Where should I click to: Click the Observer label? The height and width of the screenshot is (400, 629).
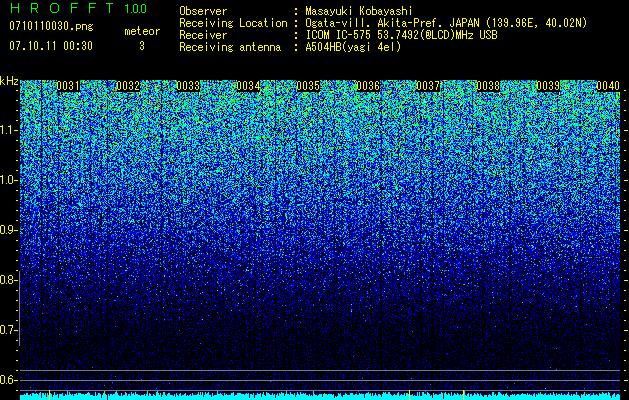203,11
